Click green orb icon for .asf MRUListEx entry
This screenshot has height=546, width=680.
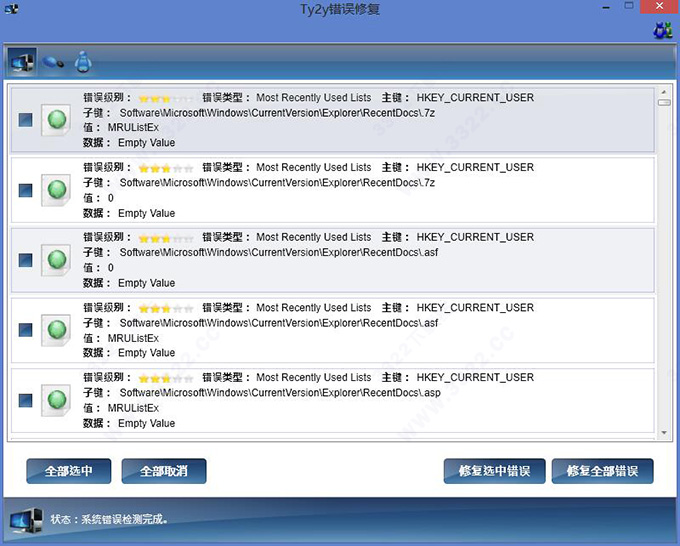(56, 330)
